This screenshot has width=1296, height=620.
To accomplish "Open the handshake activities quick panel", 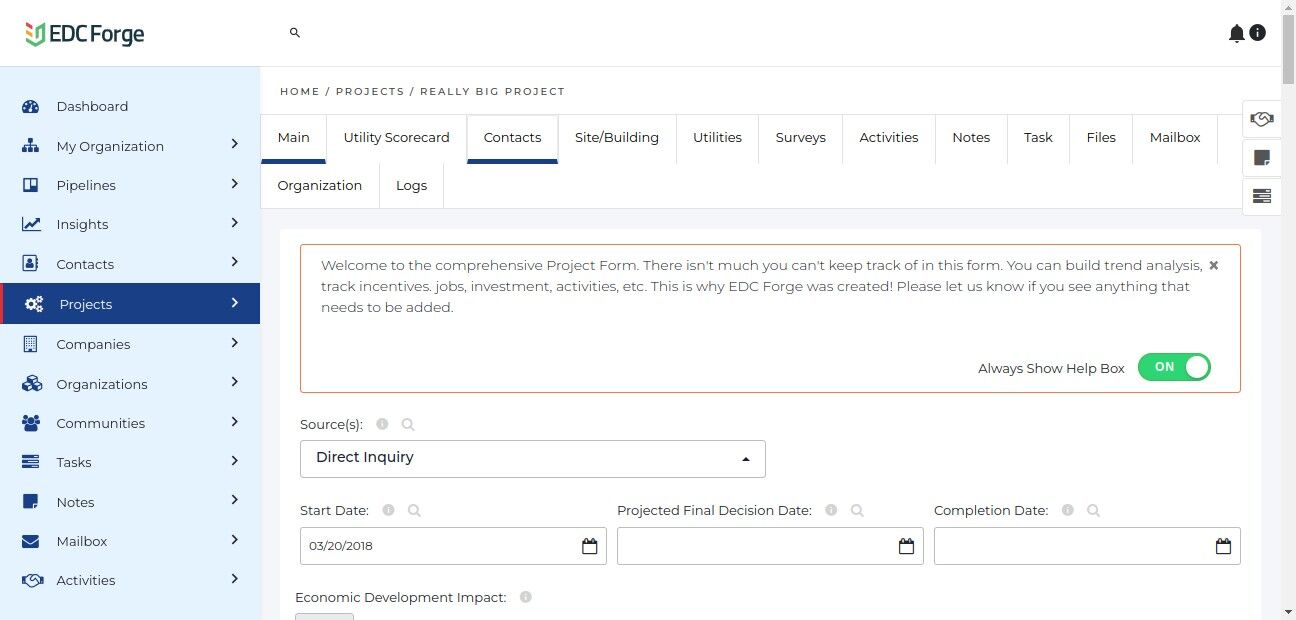I will coord(1261,120).
